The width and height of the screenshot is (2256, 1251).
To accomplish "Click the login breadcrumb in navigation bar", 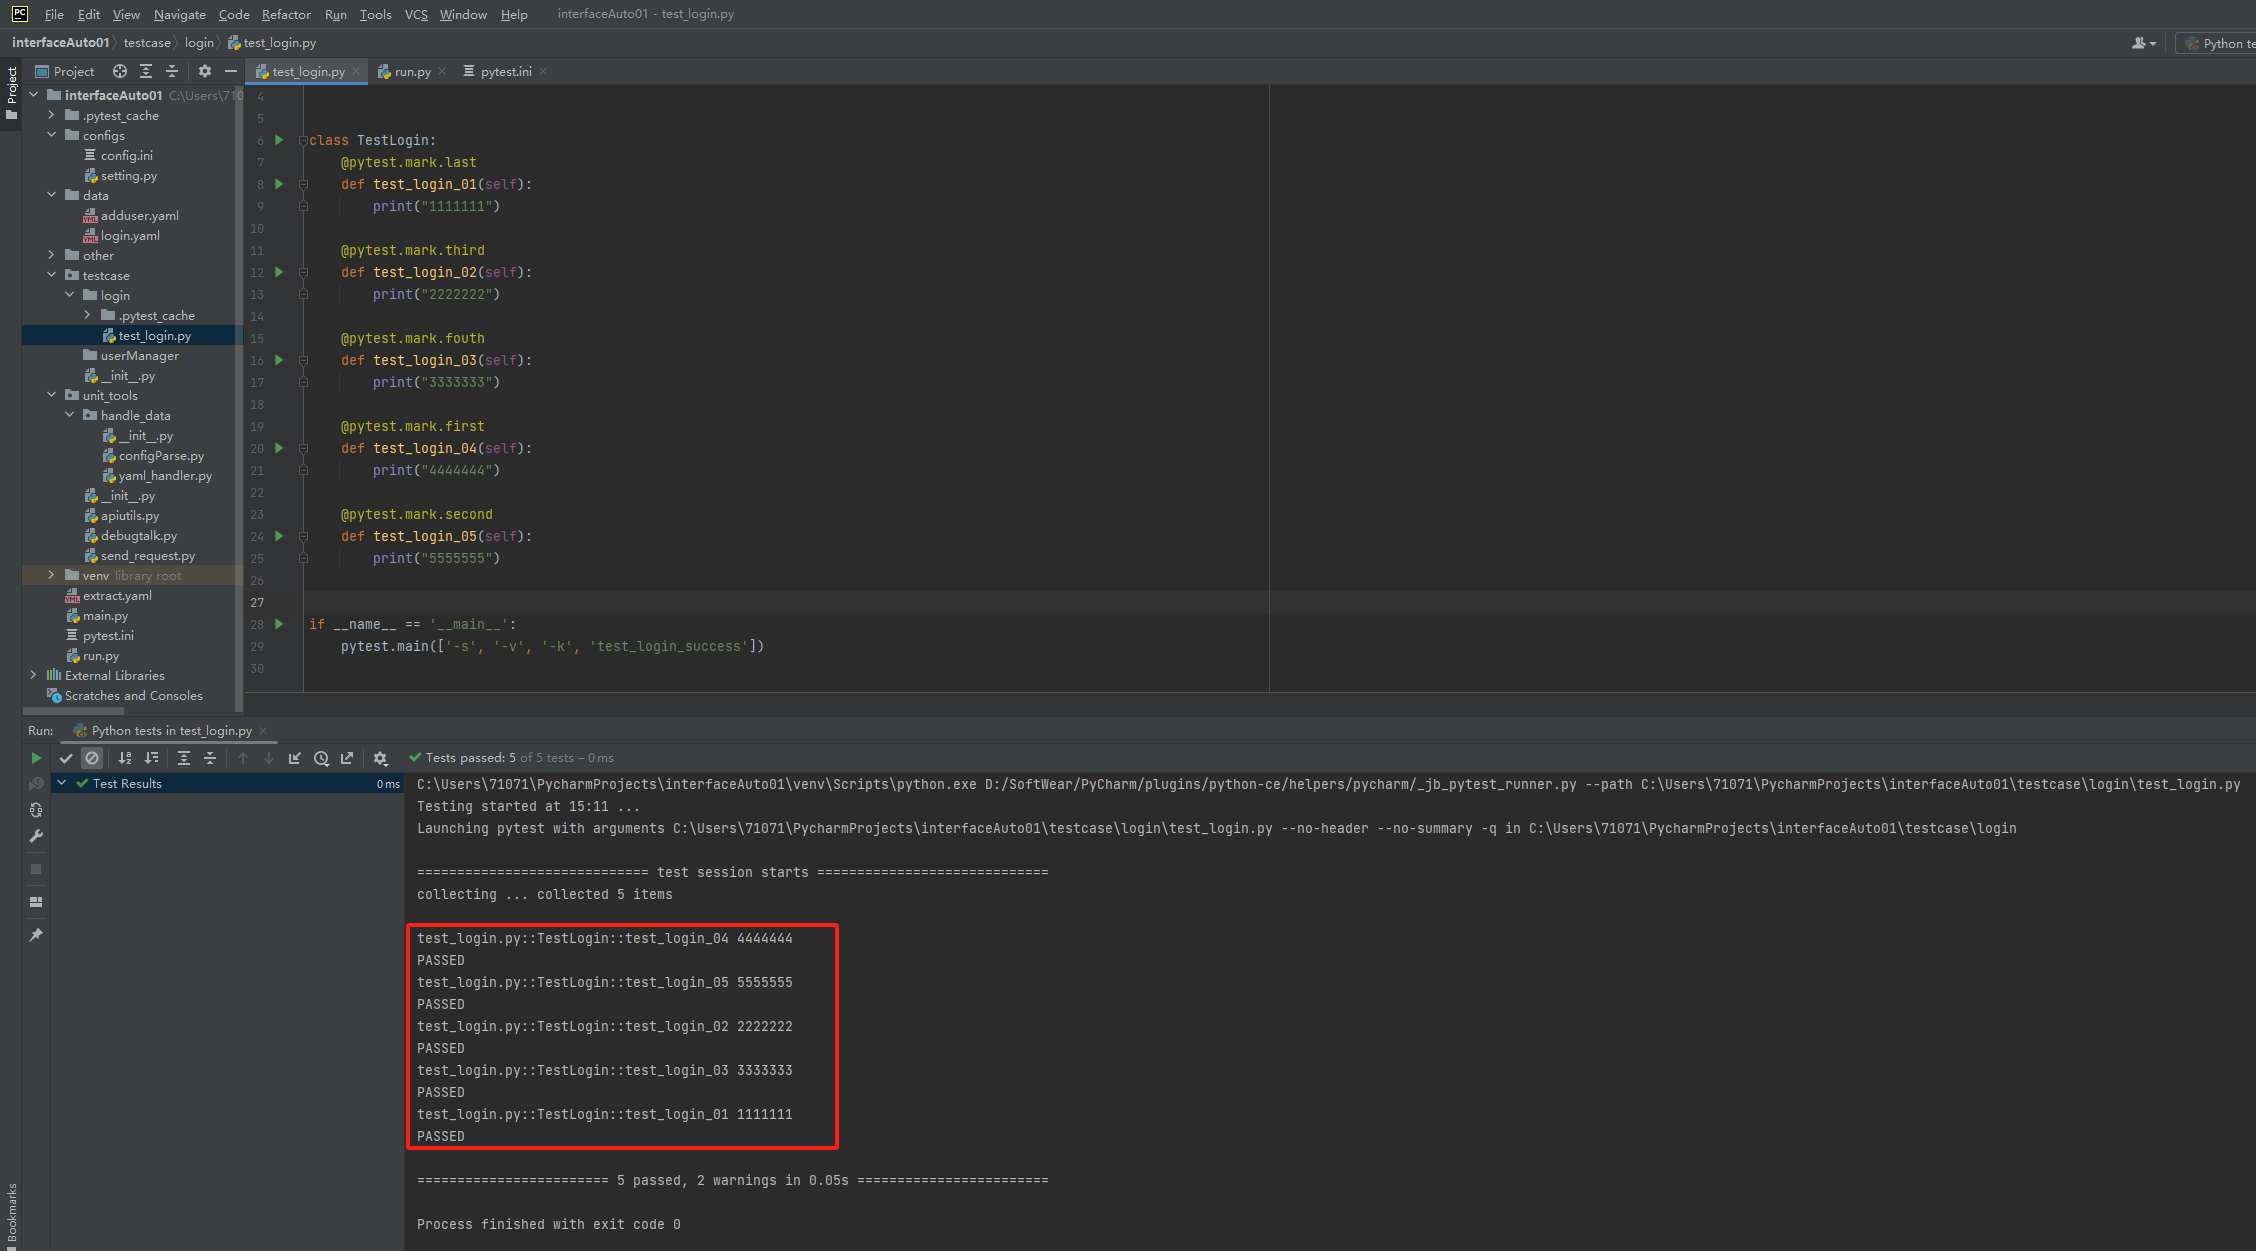I will (x=199, y=43).
